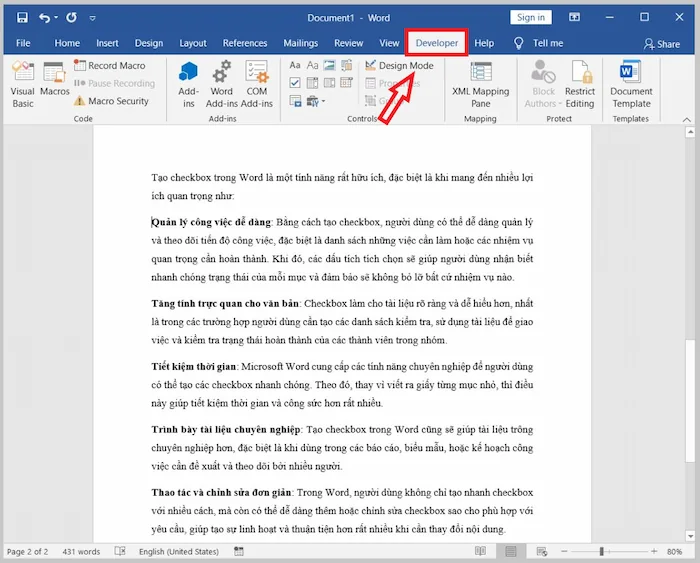This screenshot has width=700, height=563.
Task: Click macro recording status bar icon
Action: [239, 551]
